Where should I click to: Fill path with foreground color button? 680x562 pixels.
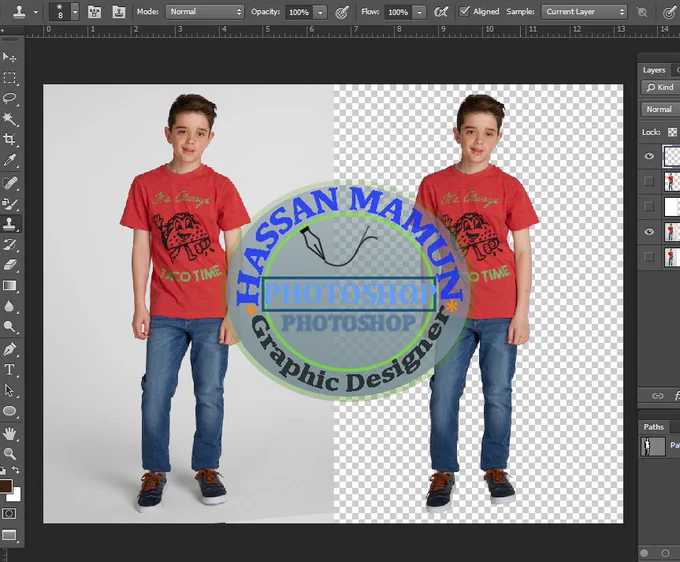[644, 553]
